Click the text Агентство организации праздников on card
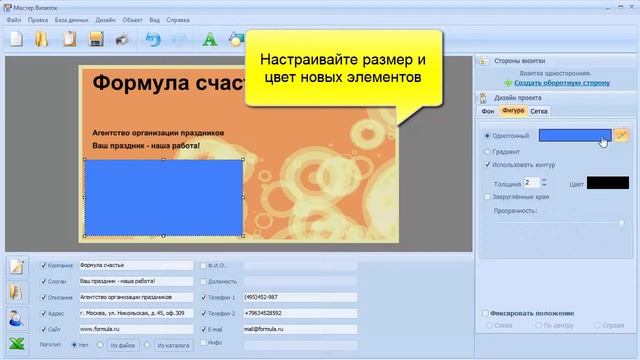This screenshot has height=360, width=640. click(x=158, y=133)
